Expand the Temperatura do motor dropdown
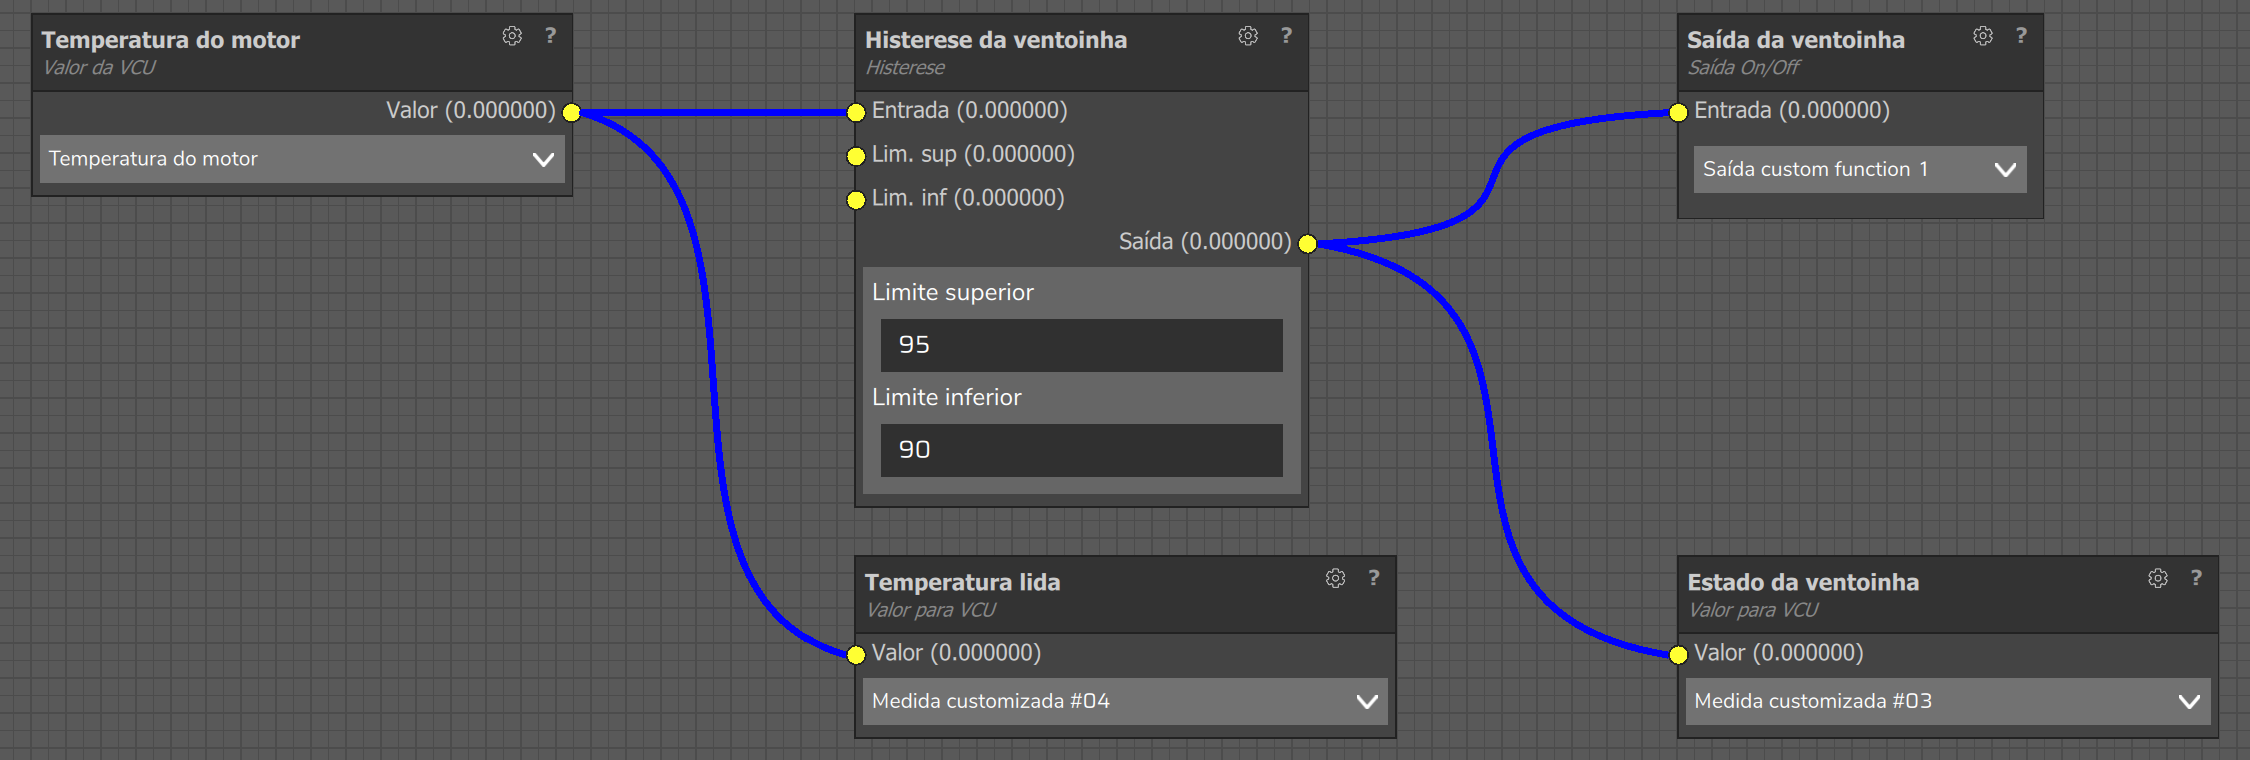2250x760 pixels. pos(302,159)
